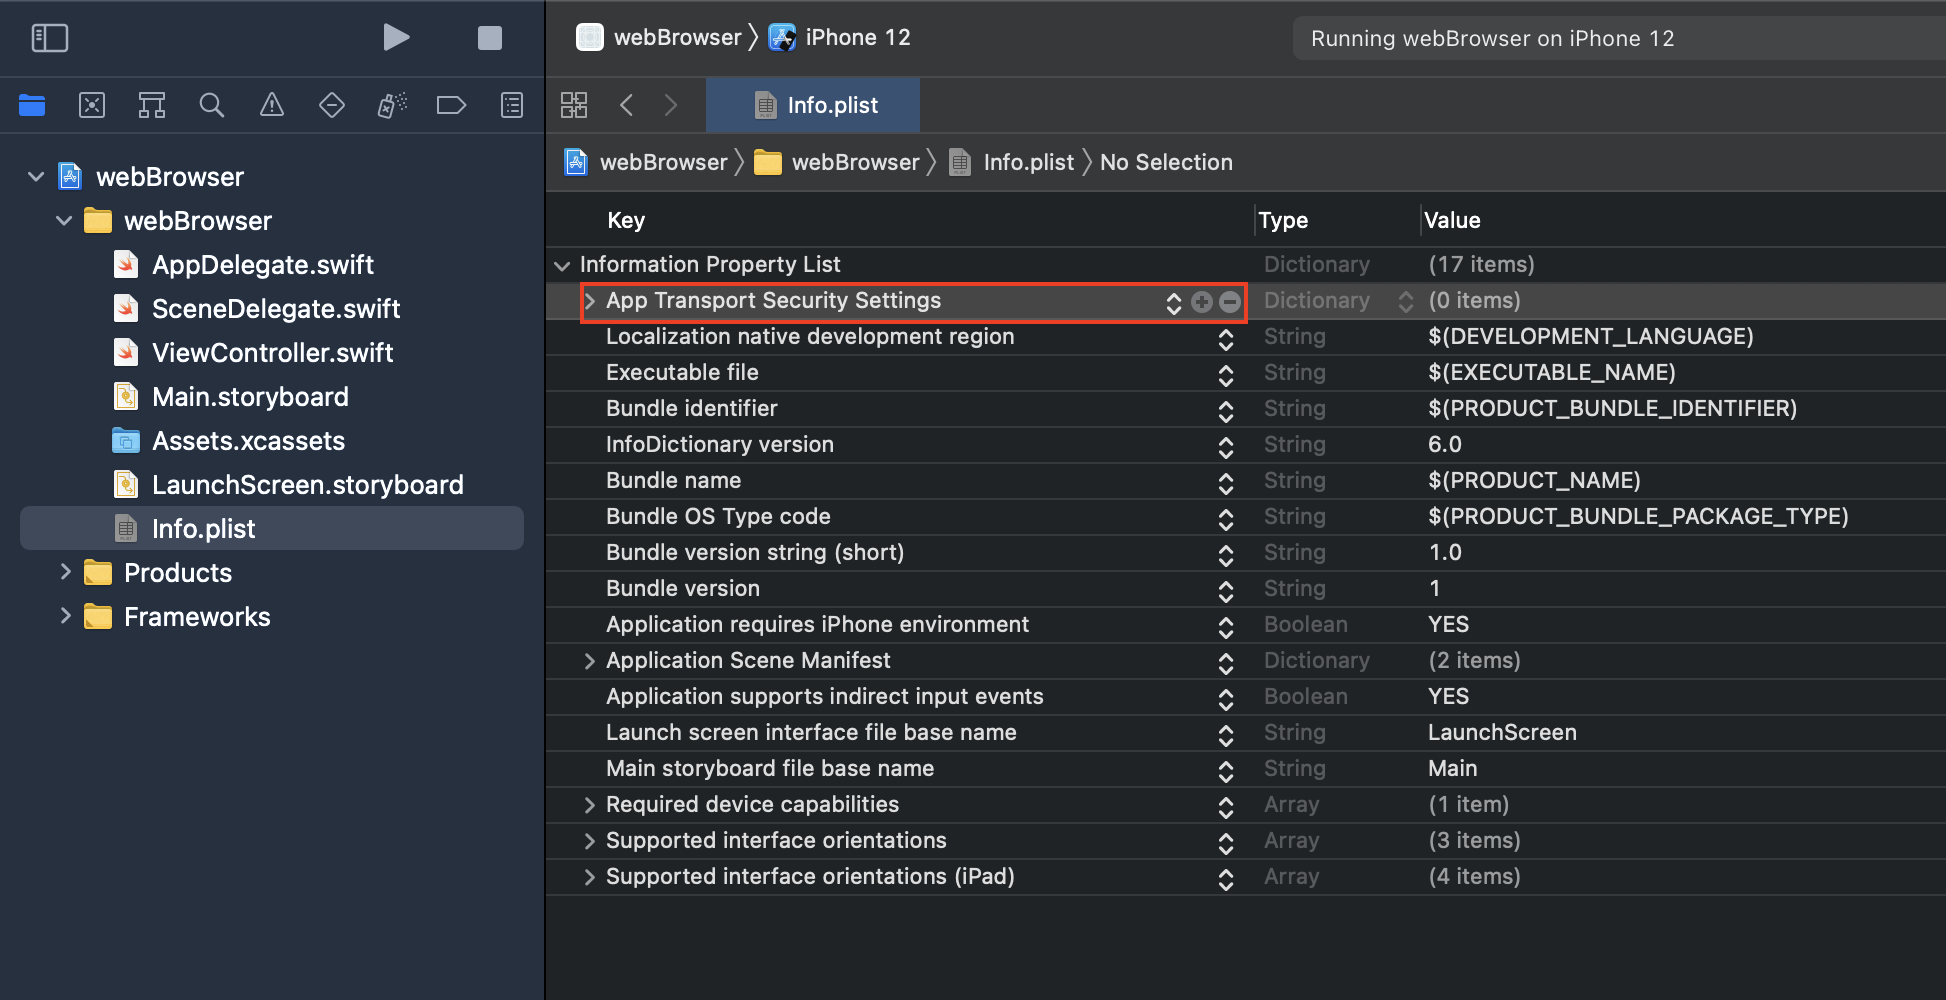This screenshot has width=1946, height=1000.
Task: Remove the App Transport Security Settings row
Action: coord(1230,302)
